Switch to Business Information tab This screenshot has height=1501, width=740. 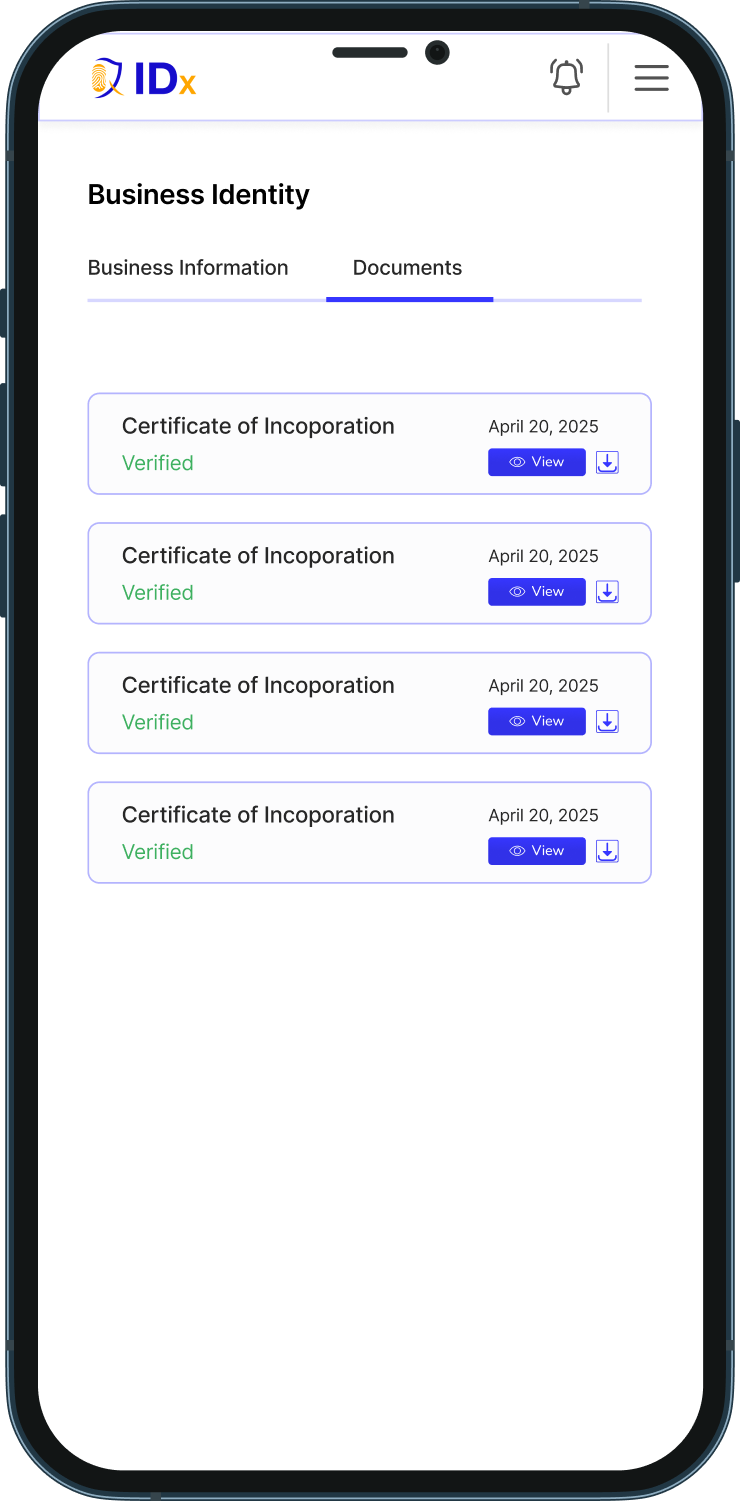pos(188,268)
